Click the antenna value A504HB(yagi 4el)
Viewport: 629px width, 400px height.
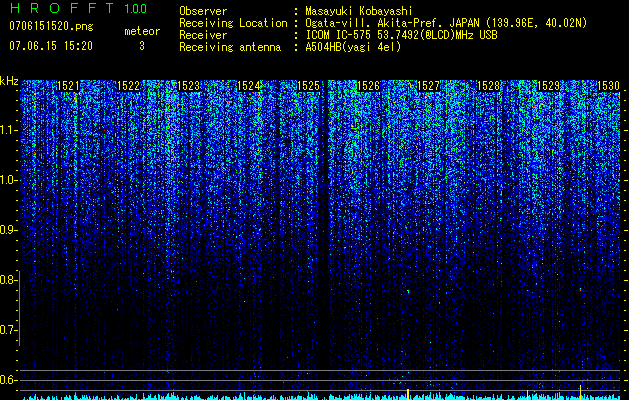pyautogui.click(x=353, y=47)
